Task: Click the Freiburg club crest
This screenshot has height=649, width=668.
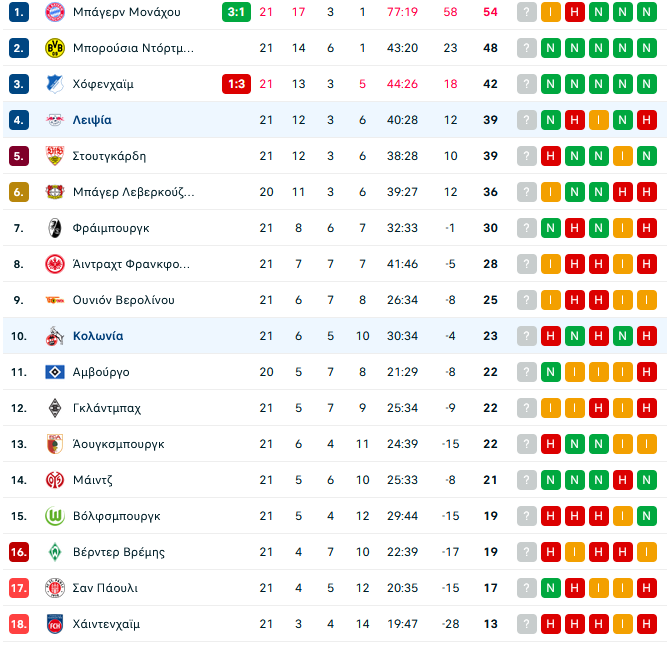Action: [54, 228]
